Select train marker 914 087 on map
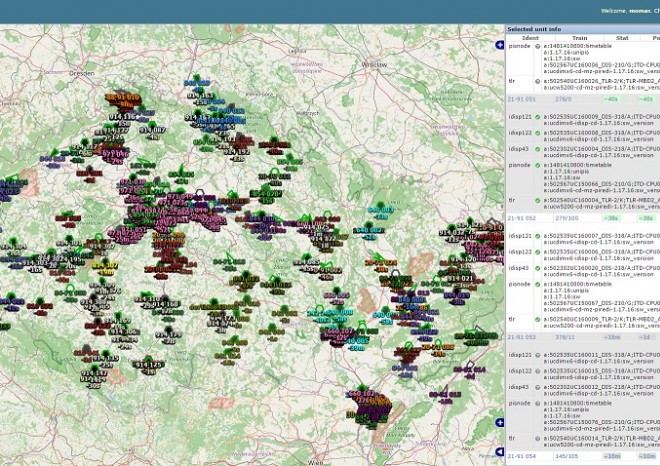 pyautogui.click(x=152, y=130)
